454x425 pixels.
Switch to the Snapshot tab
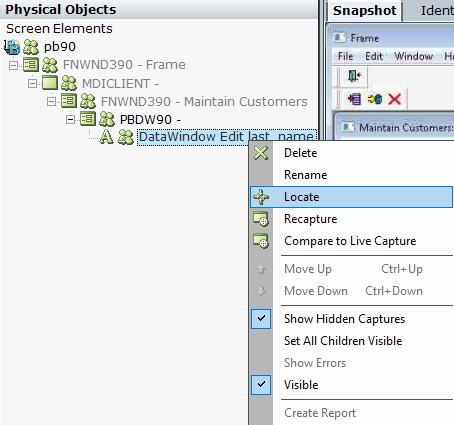pos(365,11)
